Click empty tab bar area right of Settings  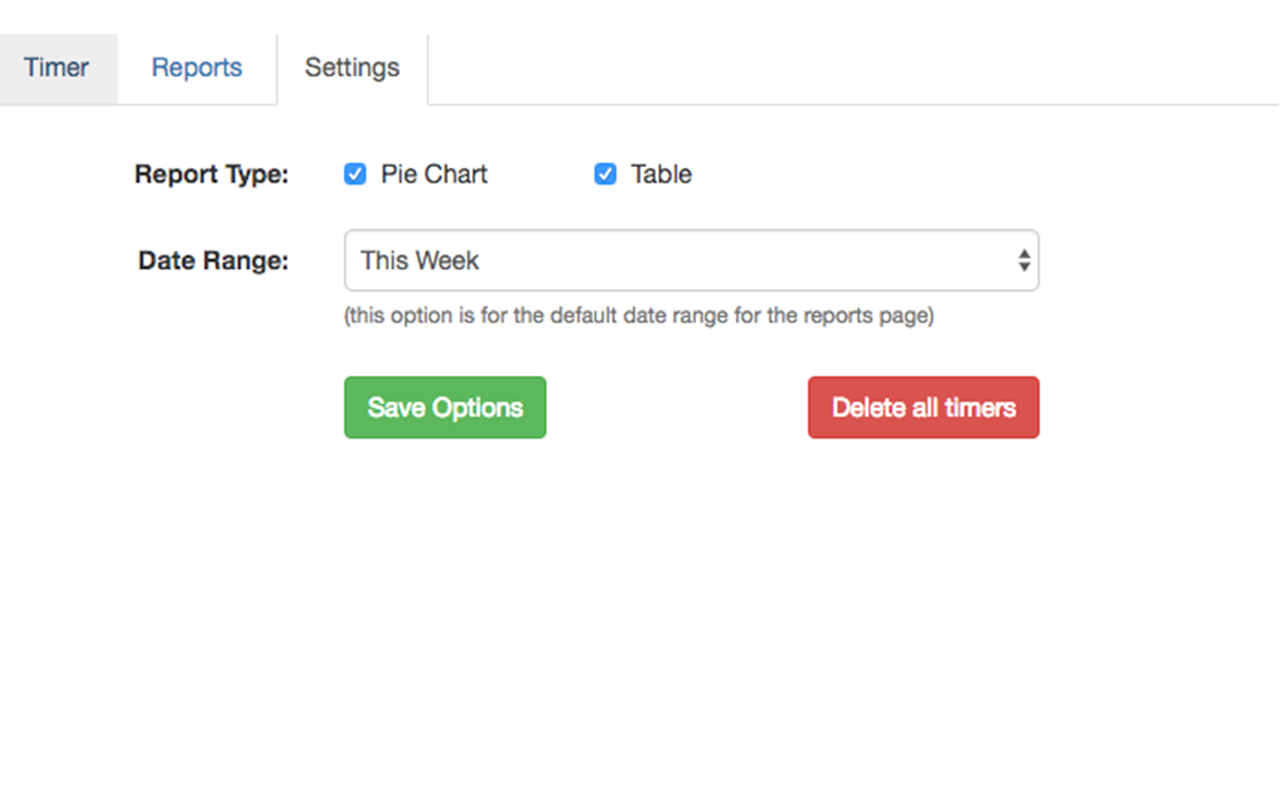(x=850, y=68)
